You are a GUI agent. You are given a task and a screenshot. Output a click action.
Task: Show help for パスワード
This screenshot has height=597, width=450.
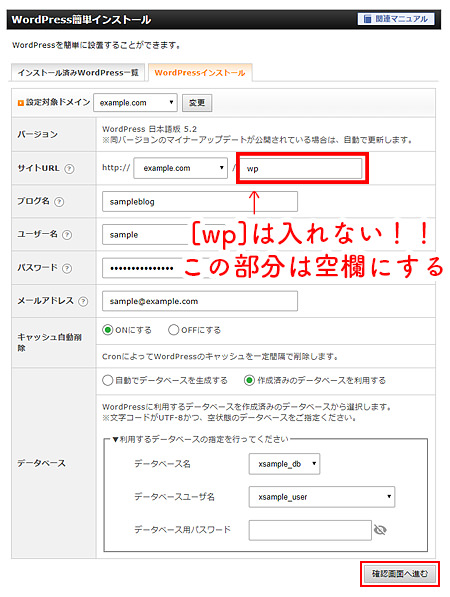67,268
